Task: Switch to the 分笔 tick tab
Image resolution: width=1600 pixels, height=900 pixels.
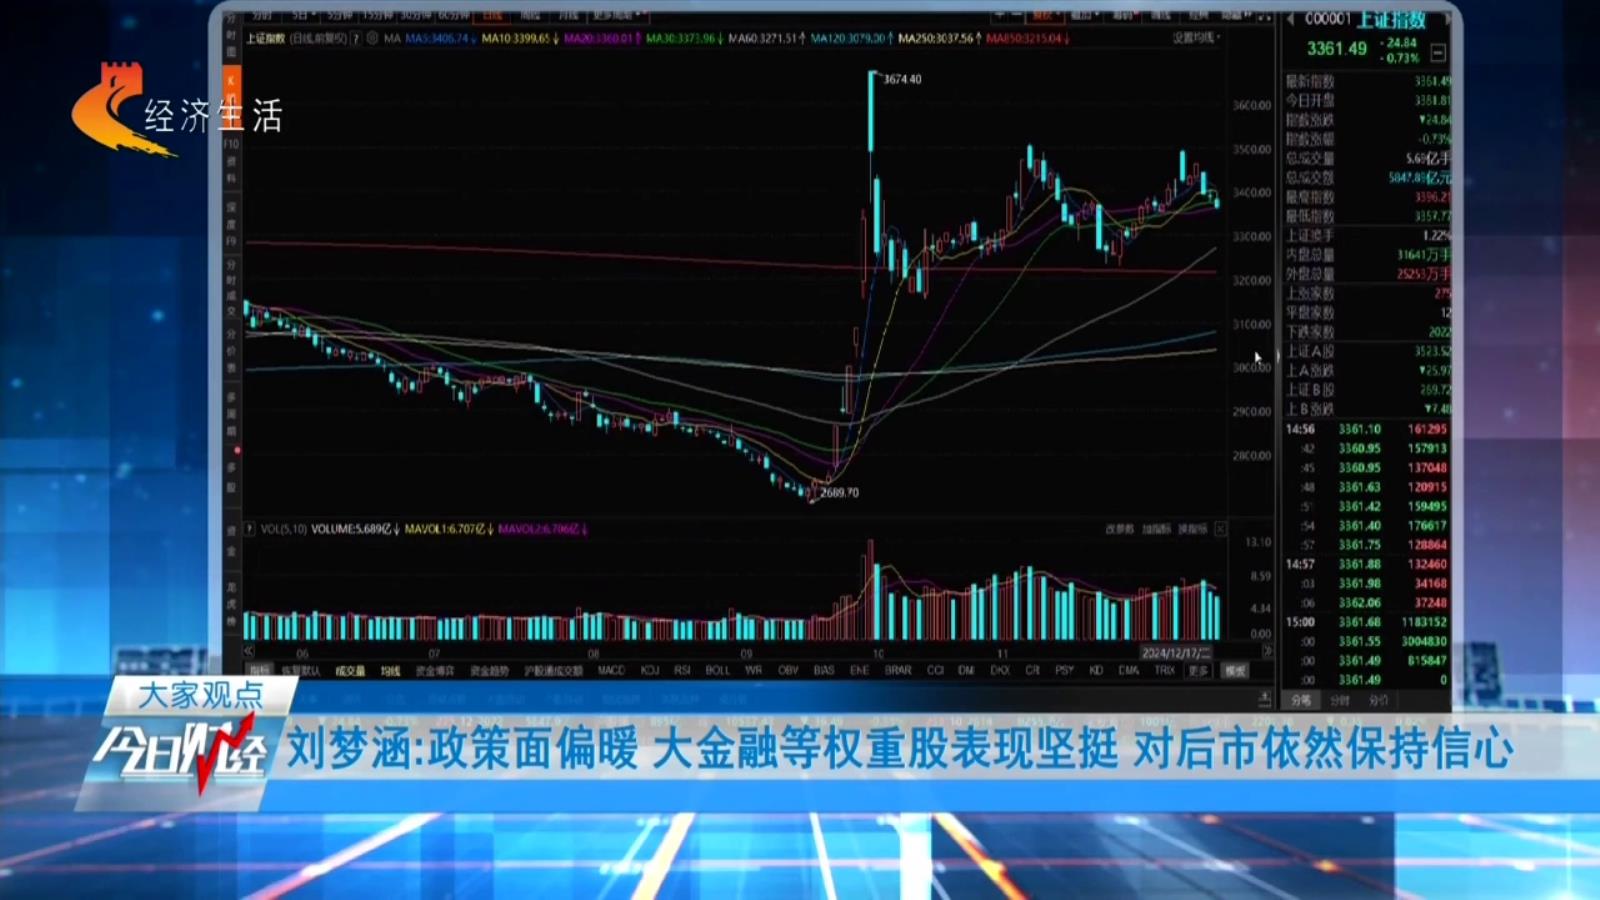Action: point(1301,700)
